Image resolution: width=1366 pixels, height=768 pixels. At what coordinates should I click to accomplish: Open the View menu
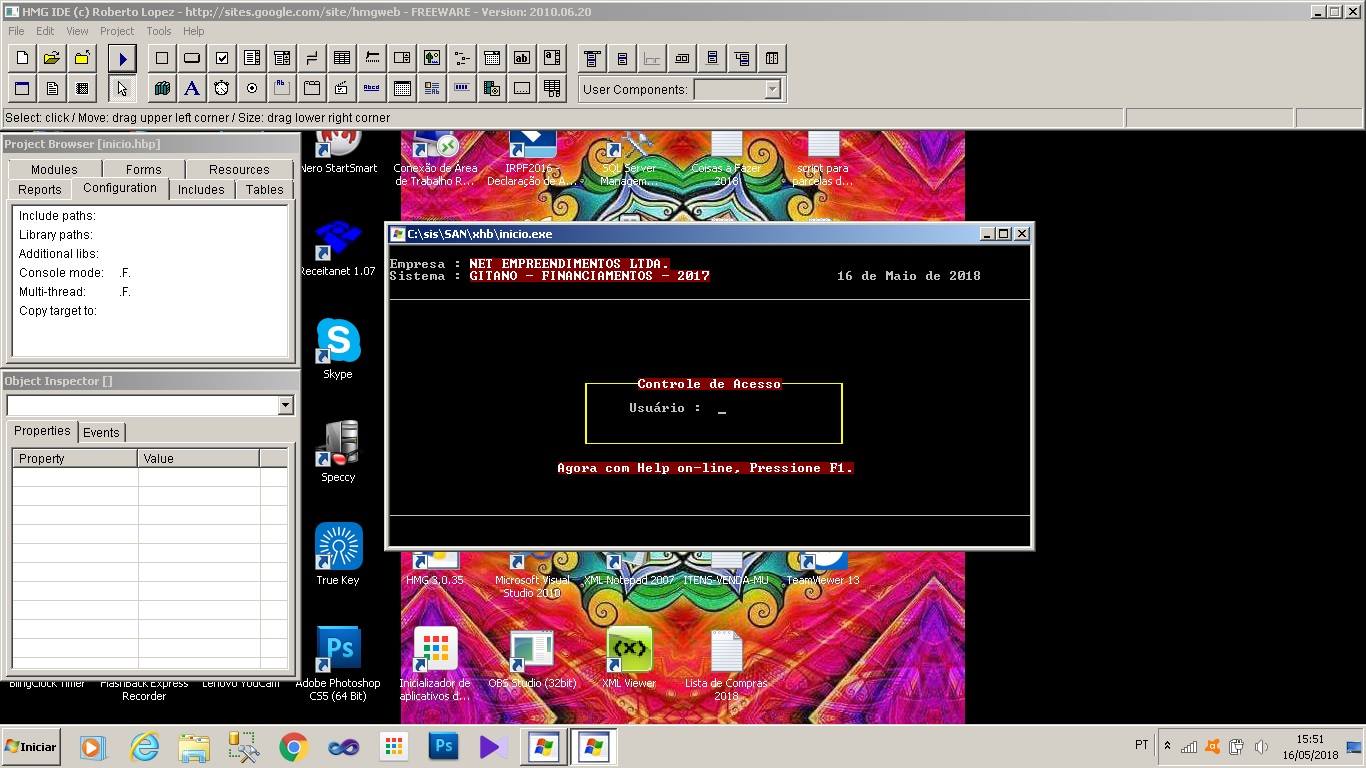(x=77, y=31)
